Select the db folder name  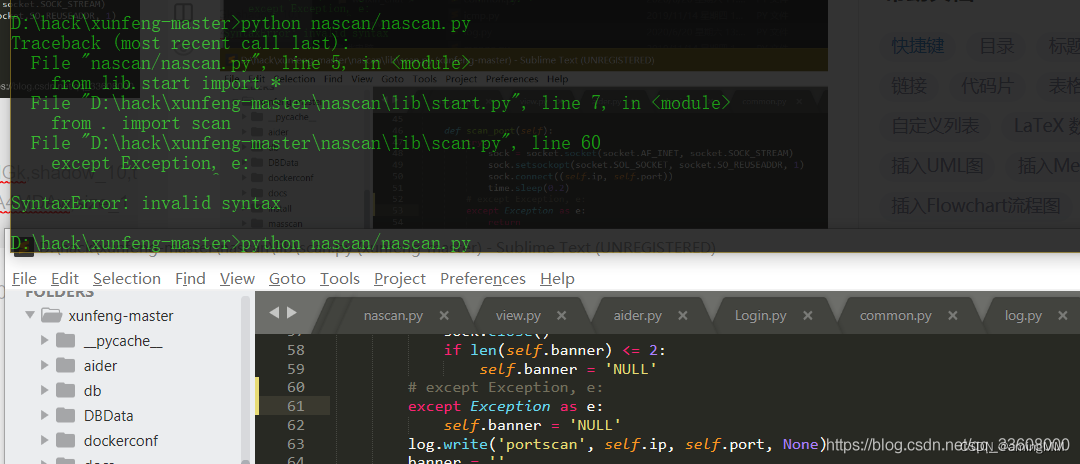[x=92, y=391]
